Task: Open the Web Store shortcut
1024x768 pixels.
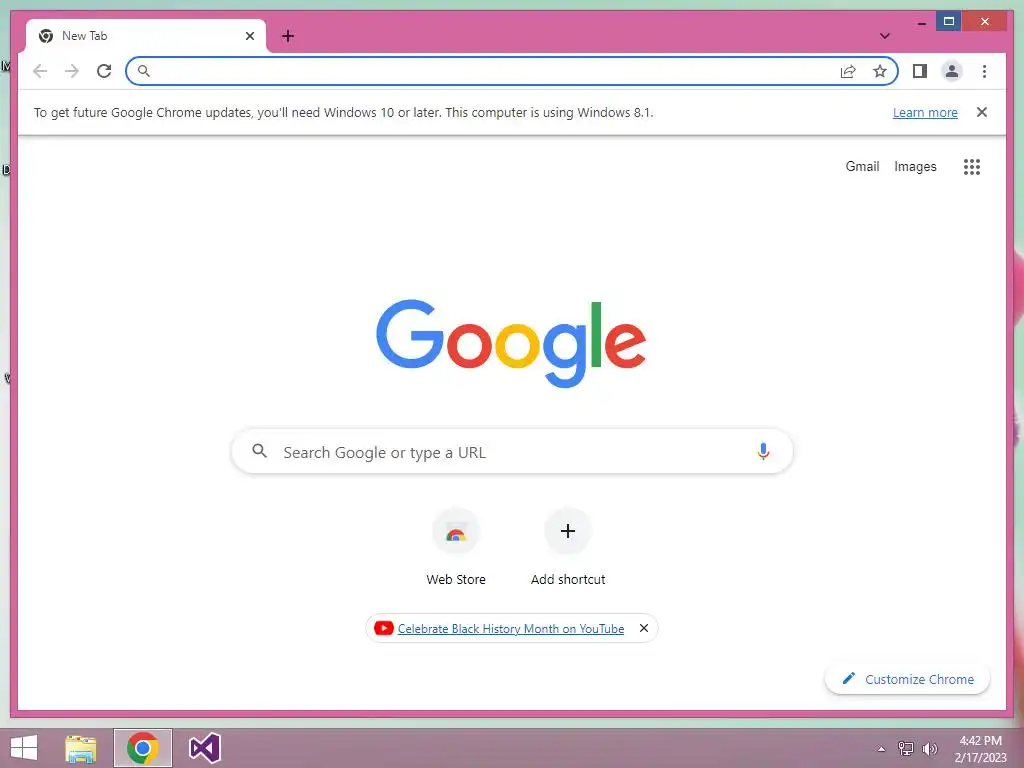Action: (x=456, y=547)
